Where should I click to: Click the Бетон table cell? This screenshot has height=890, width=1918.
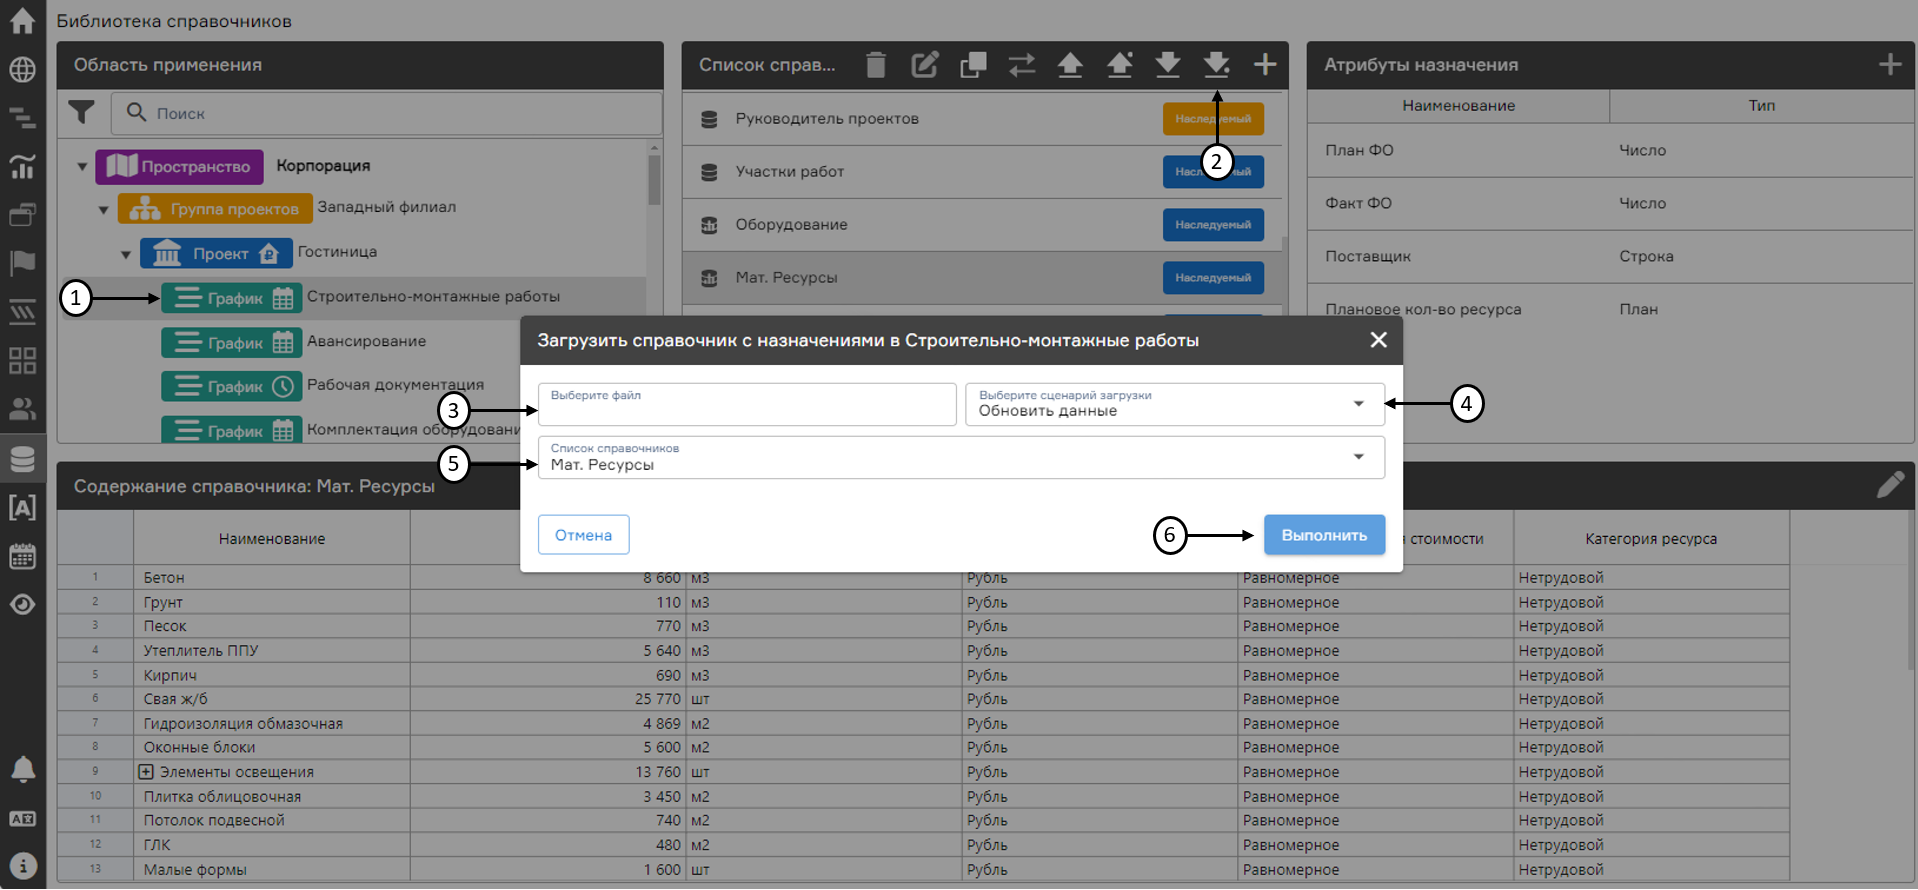click(271, 578)
